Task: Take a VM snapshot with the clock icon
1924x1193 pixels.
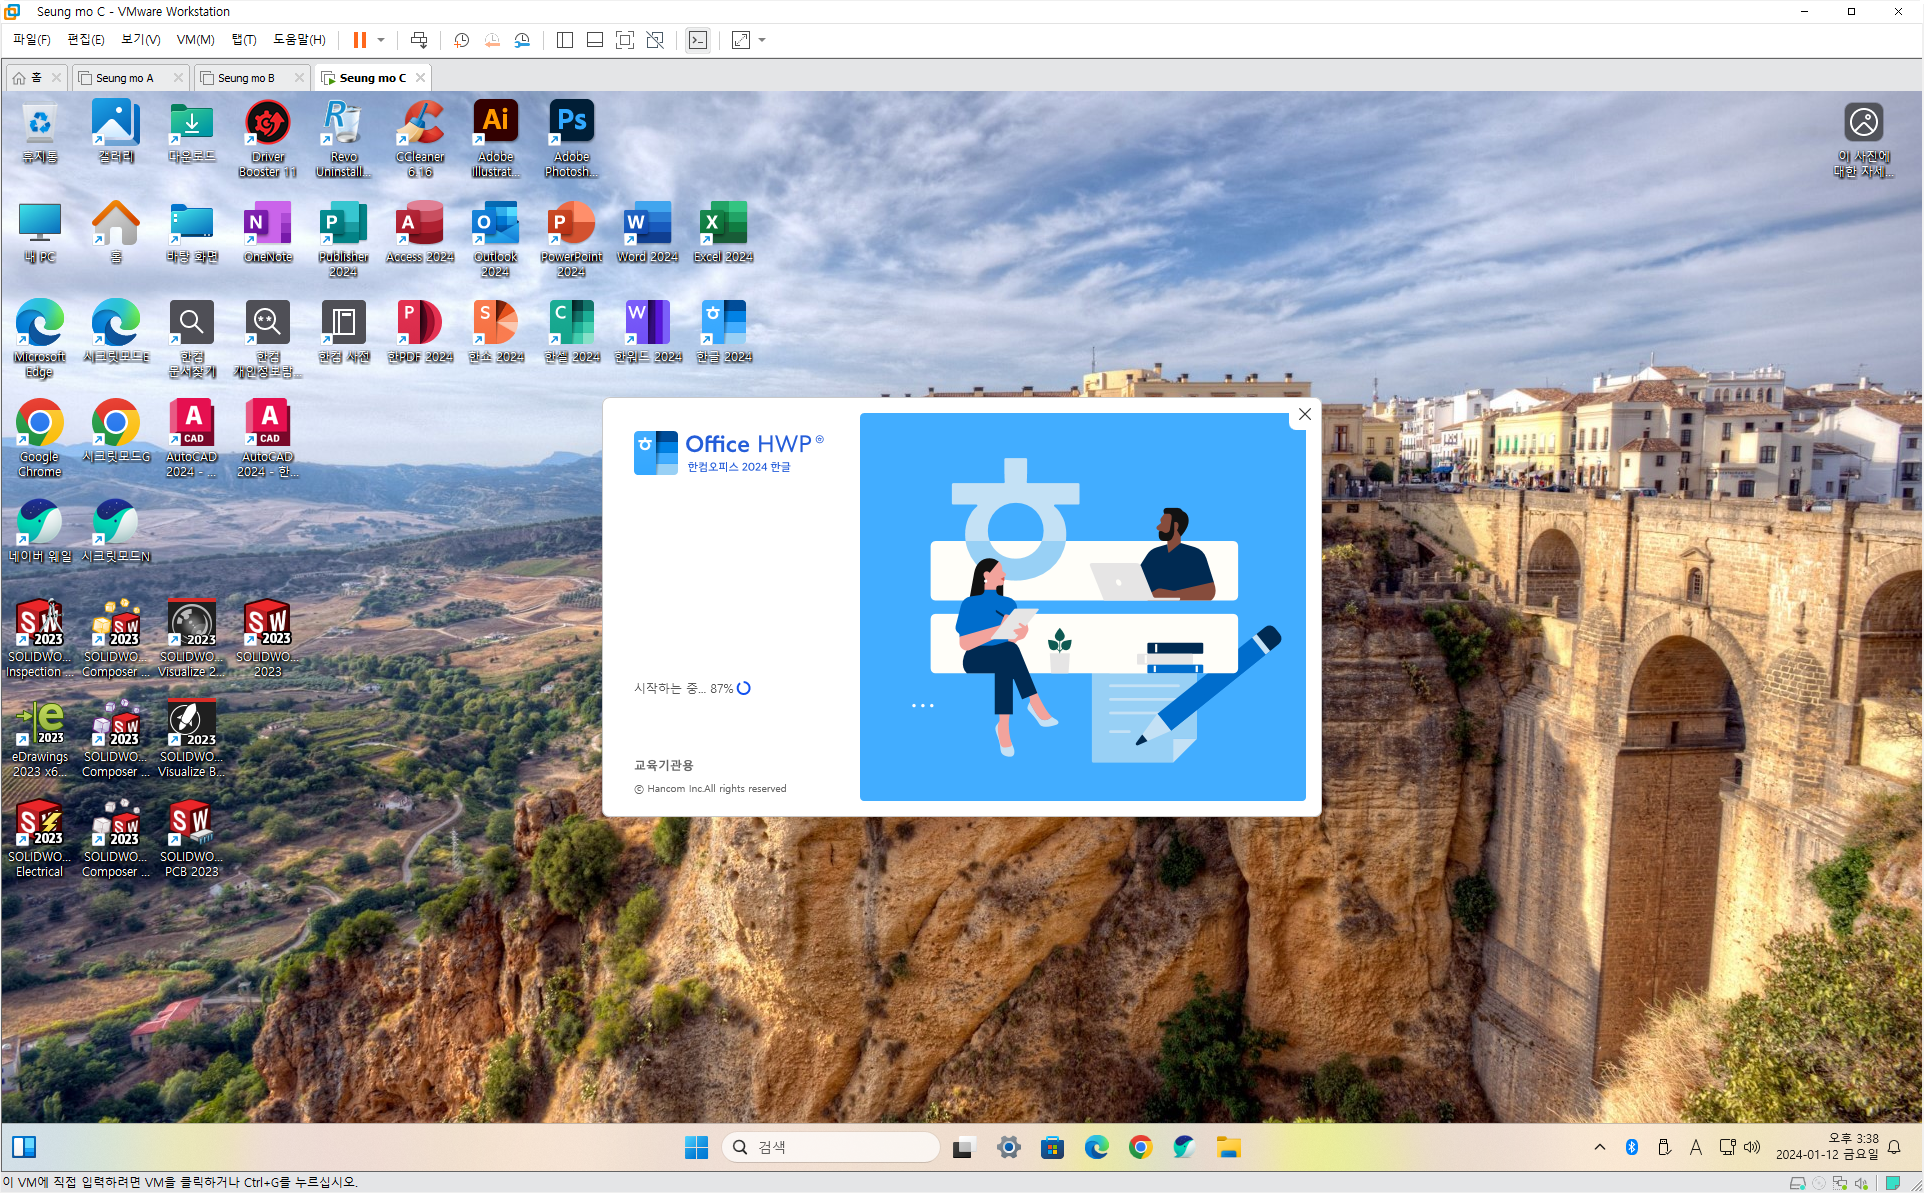Action: [x=461, y=40]
